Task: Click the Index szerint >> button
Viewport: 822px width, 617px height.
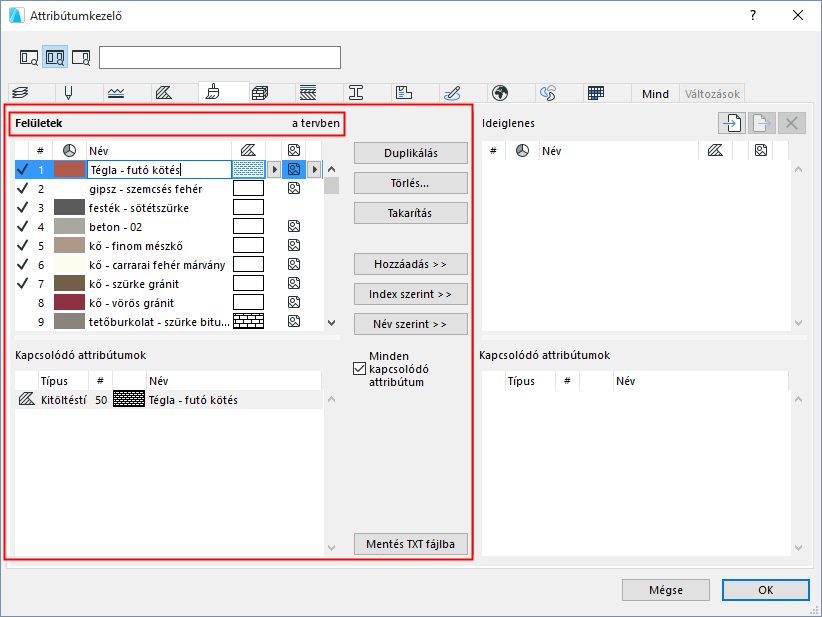Action: (x=410, y=294)
